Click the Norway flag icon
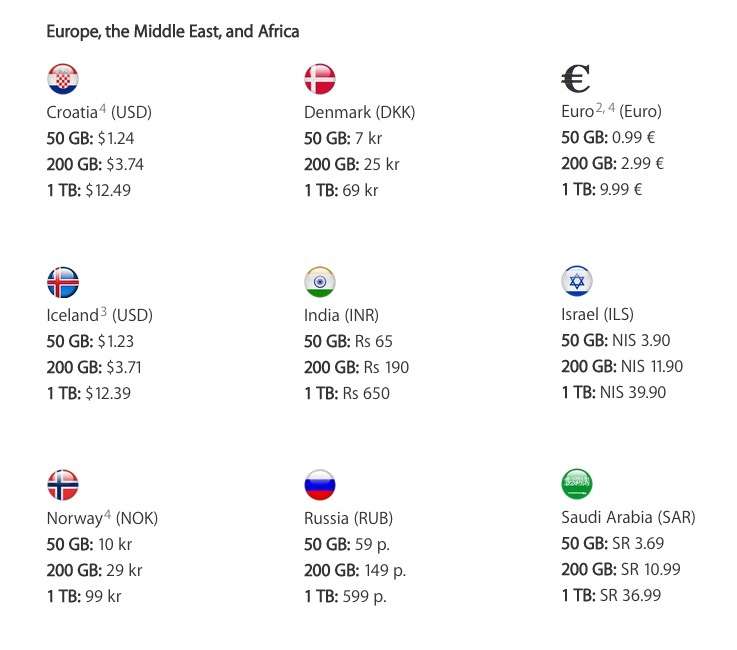Image resolution: width=737 pixels, height=650 pixels. pyautogui.click(x=63, y=485)
